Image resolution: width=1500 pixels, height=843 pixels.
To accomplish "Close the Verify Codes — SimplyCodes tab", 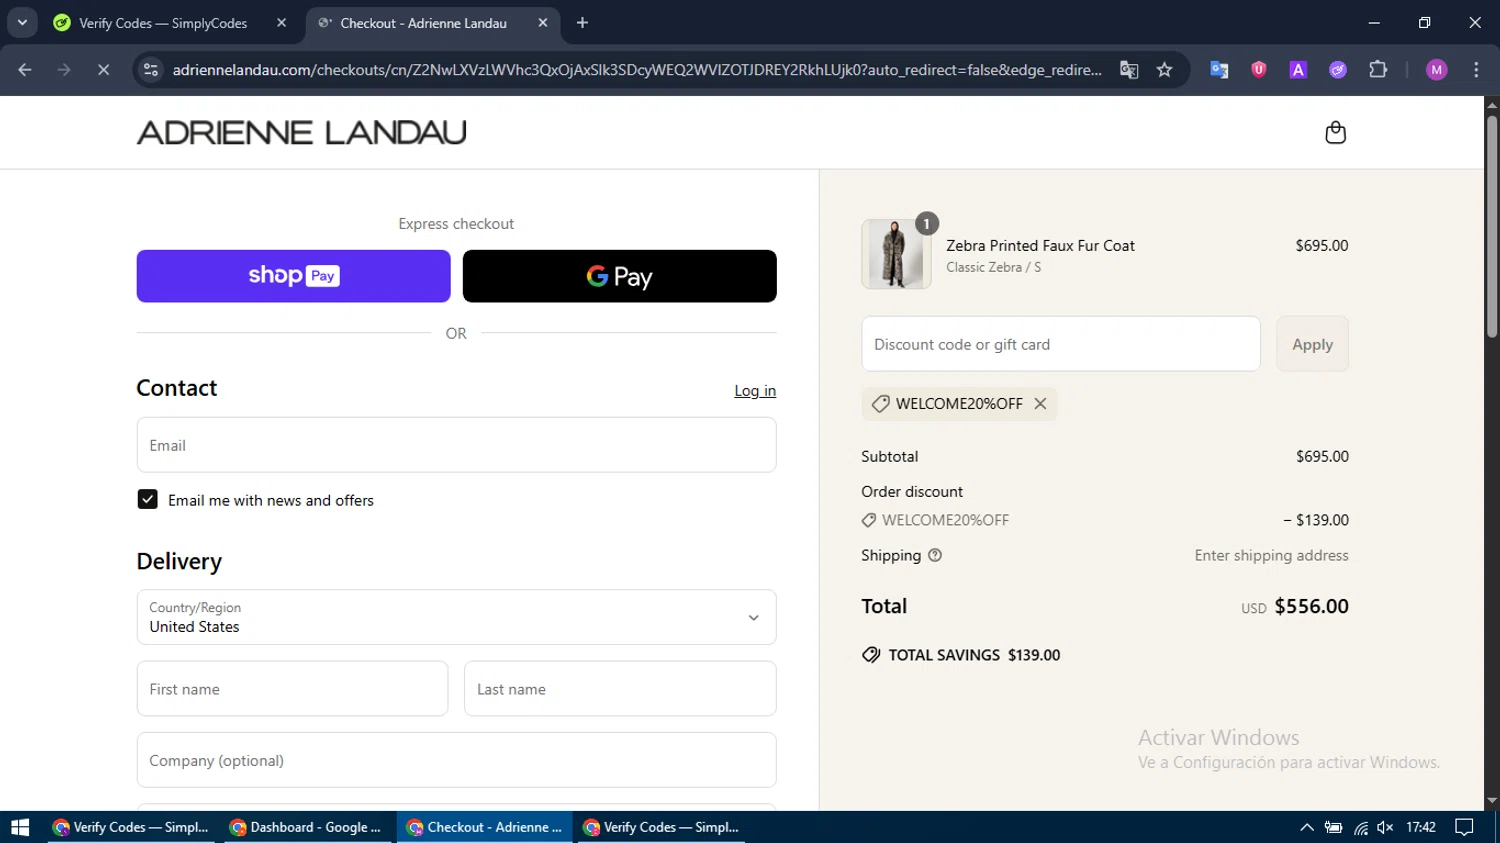I will pyautogui.click(x=281, y=23).
